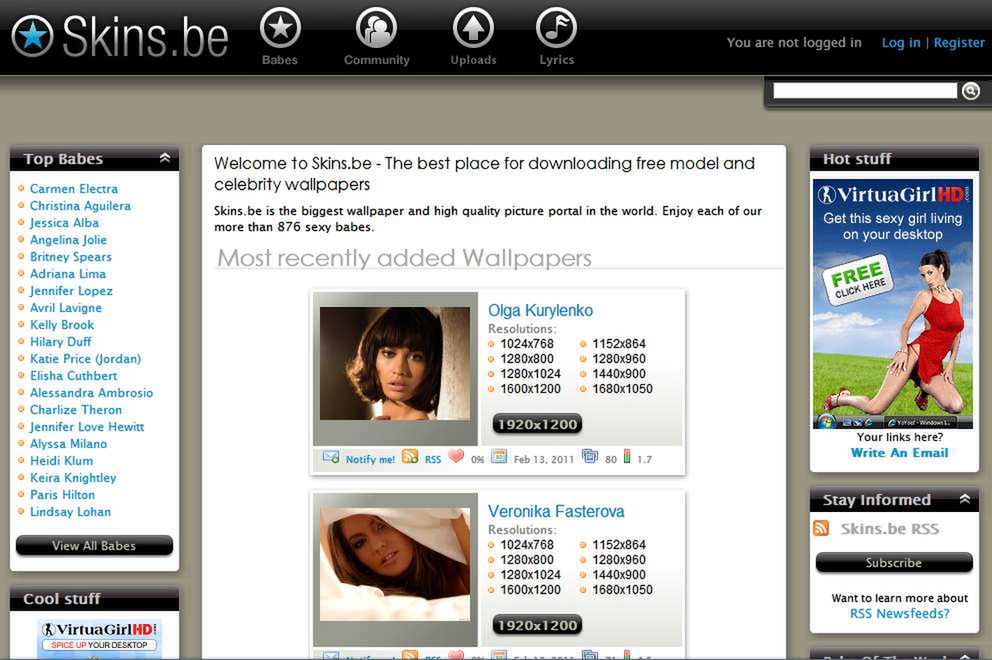Click the Write An Email link
Image resolution: width=992 pixels, height=660 pixels.
point(900,452)
